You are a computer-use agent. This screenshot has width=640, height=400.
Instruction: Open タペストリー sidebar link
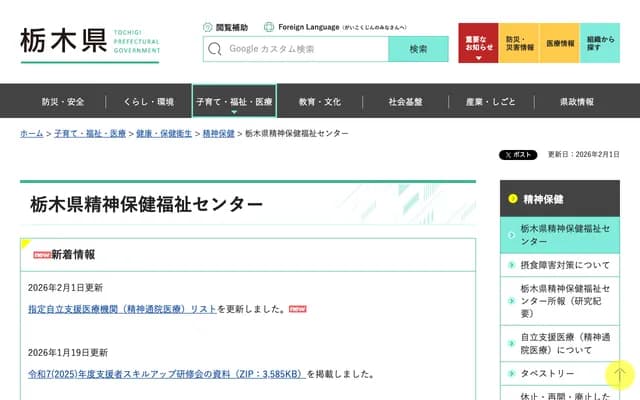click(x=560, y=373)
